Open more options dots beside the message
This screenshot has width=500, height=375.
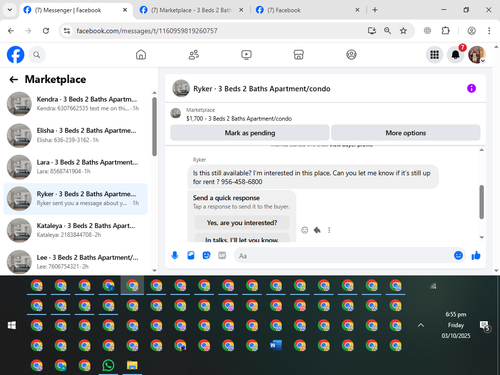click(x=329, y=230)
